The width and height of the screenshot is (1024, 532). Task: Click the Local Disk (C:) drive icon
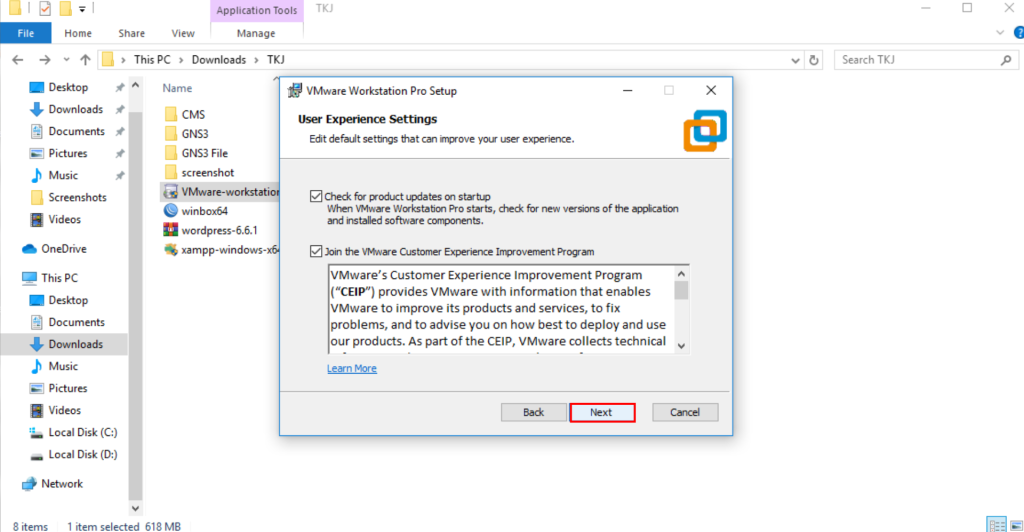tap(36, 432)
